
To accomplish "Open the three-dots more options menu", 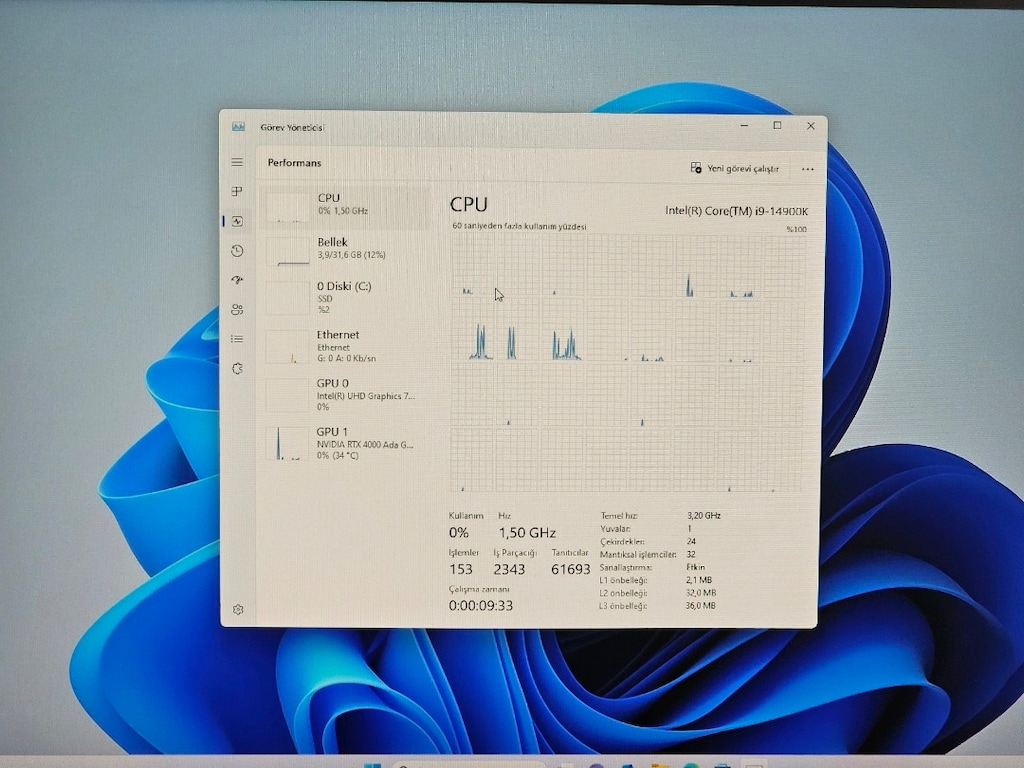I will click(808, 169).
